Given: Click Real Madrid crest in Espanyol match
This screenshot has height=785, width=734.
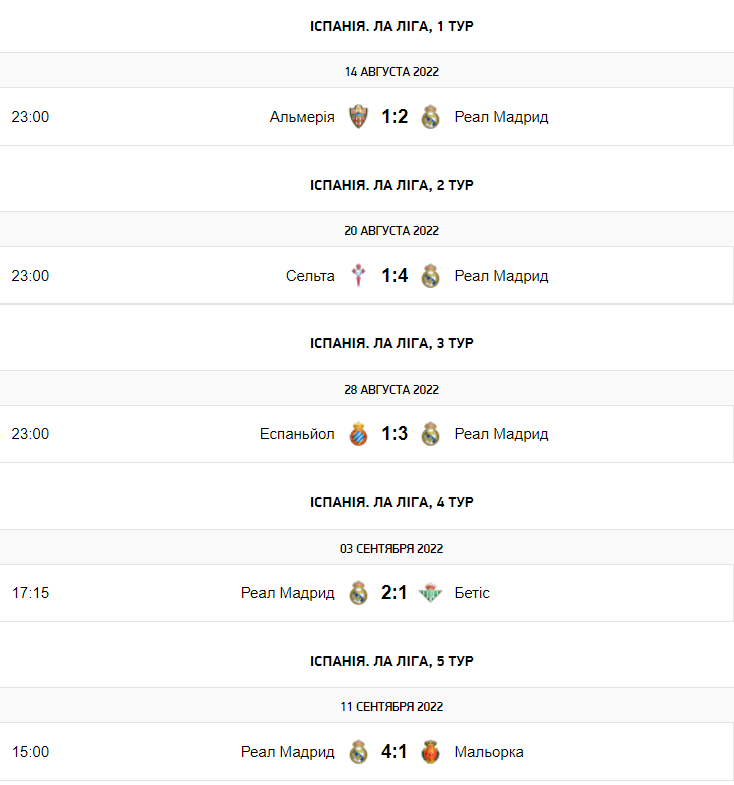Looking at the screenshot, I should tap(430, 434).
